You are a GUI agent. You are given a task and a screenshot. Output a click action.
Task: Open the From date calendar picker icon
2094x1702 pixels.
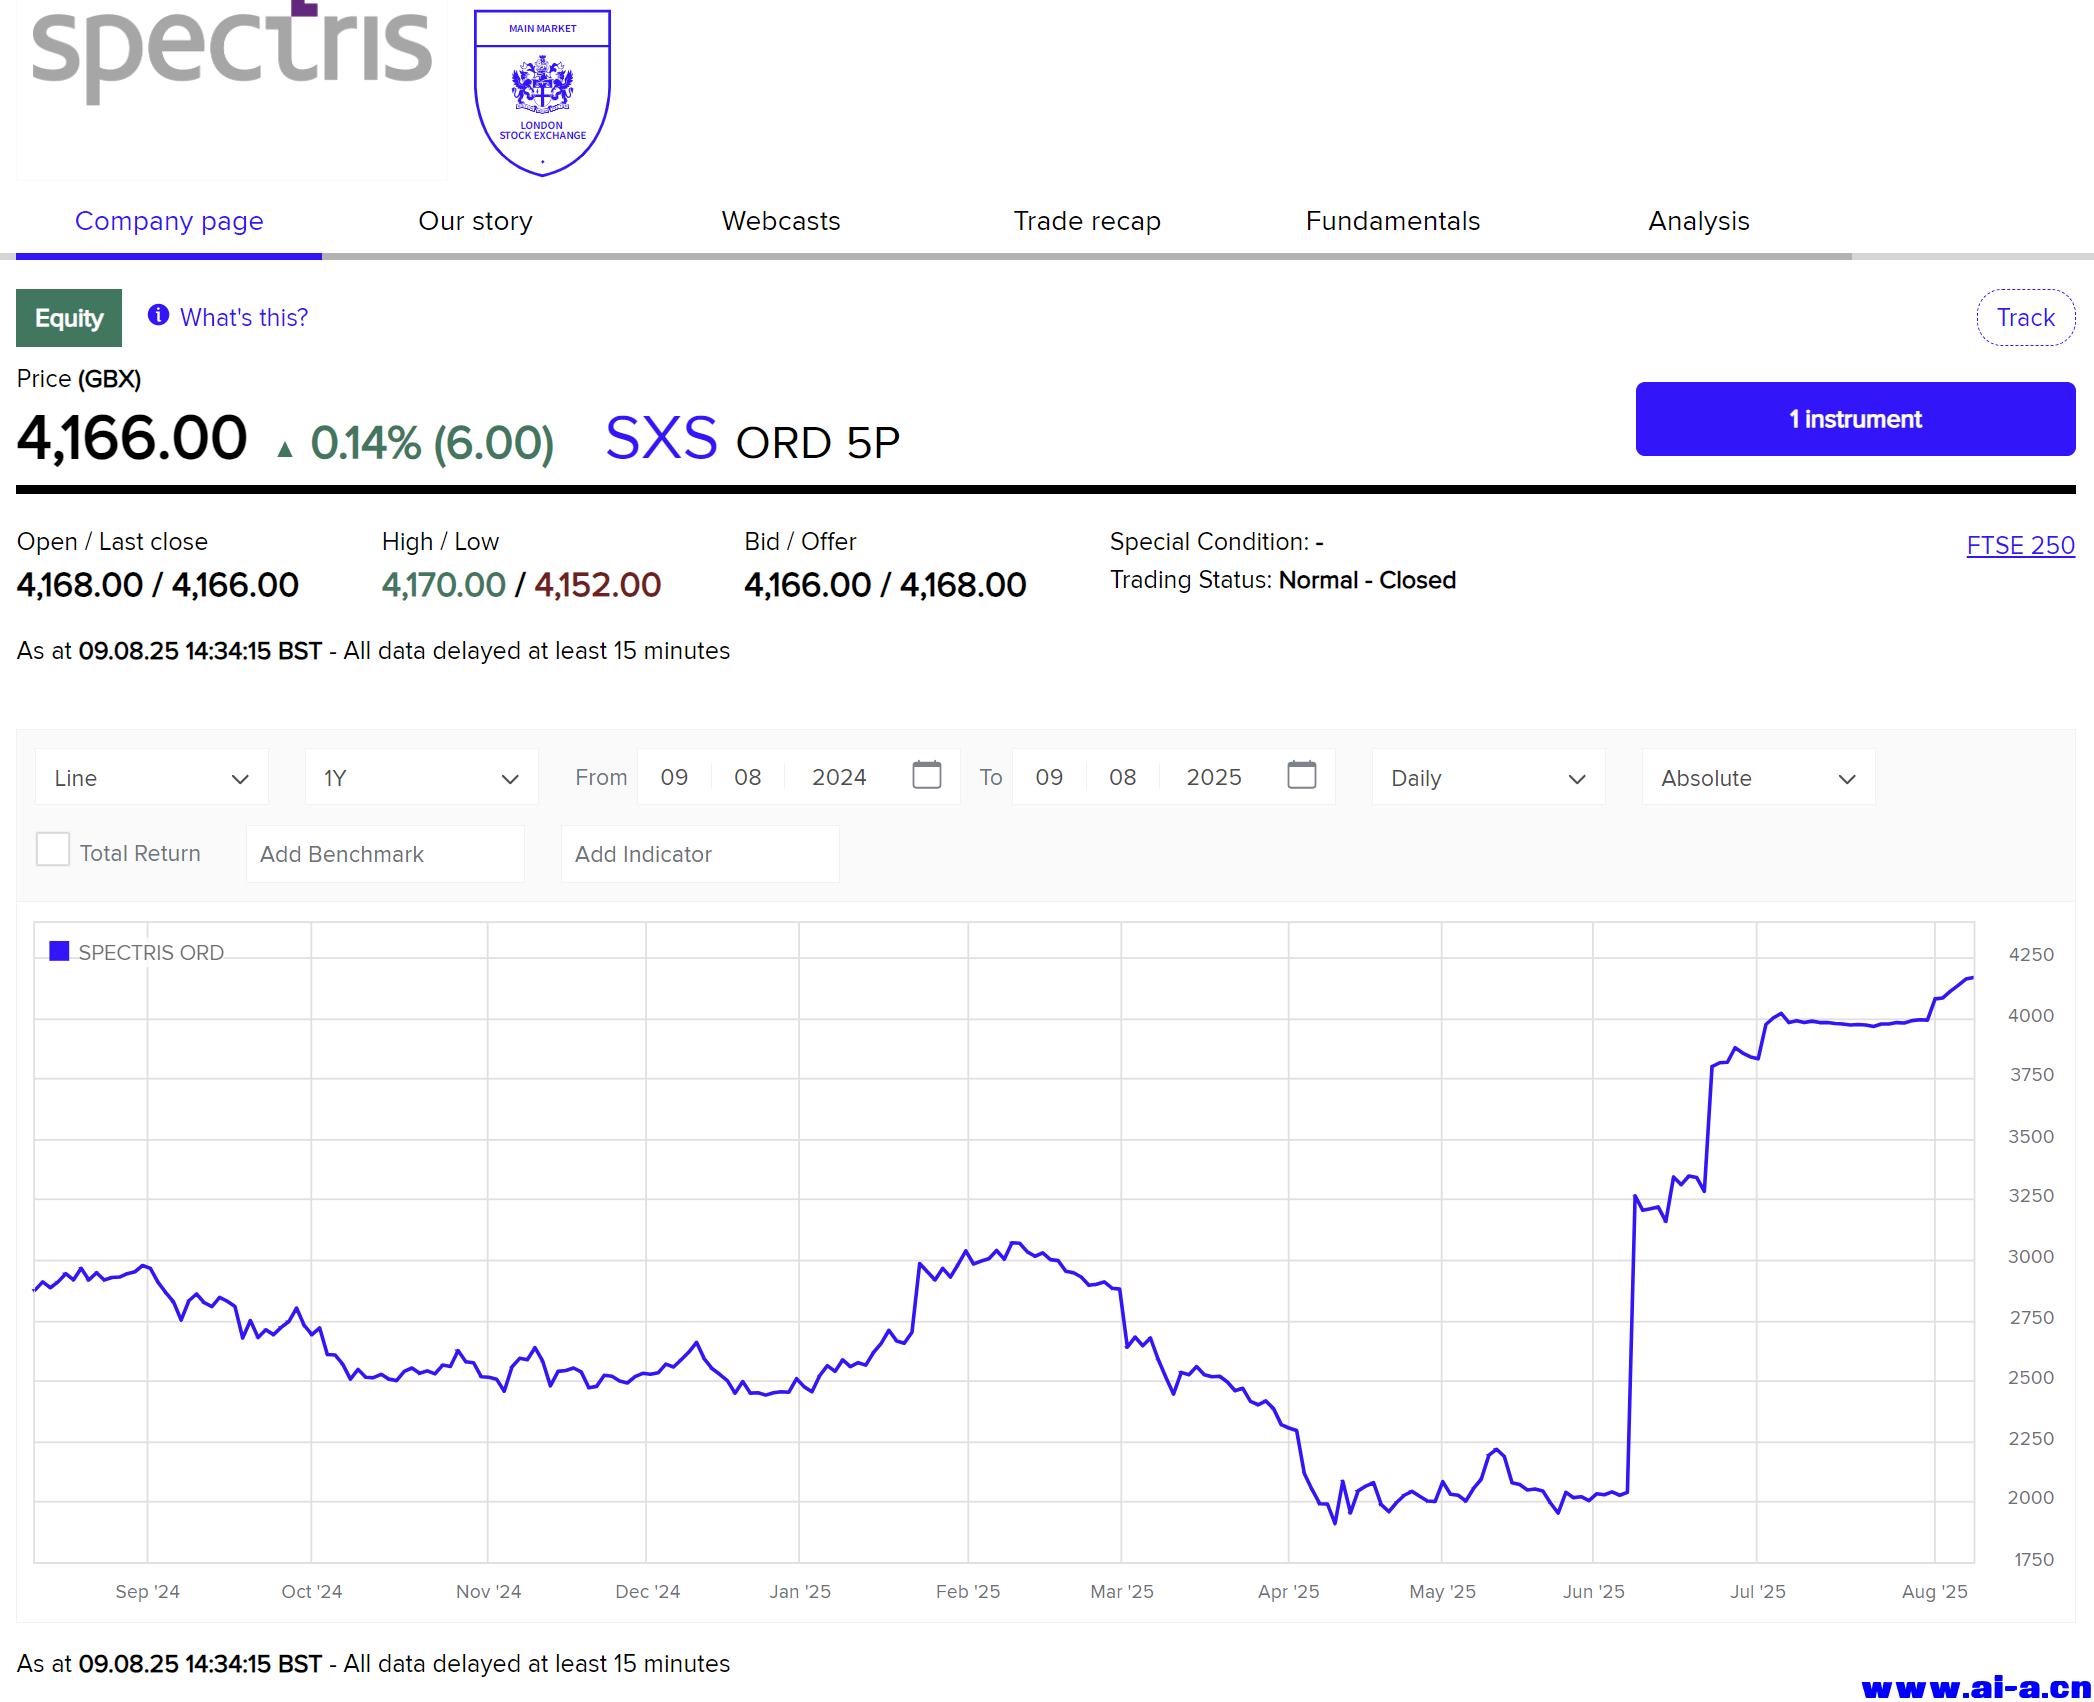point(927,776)
